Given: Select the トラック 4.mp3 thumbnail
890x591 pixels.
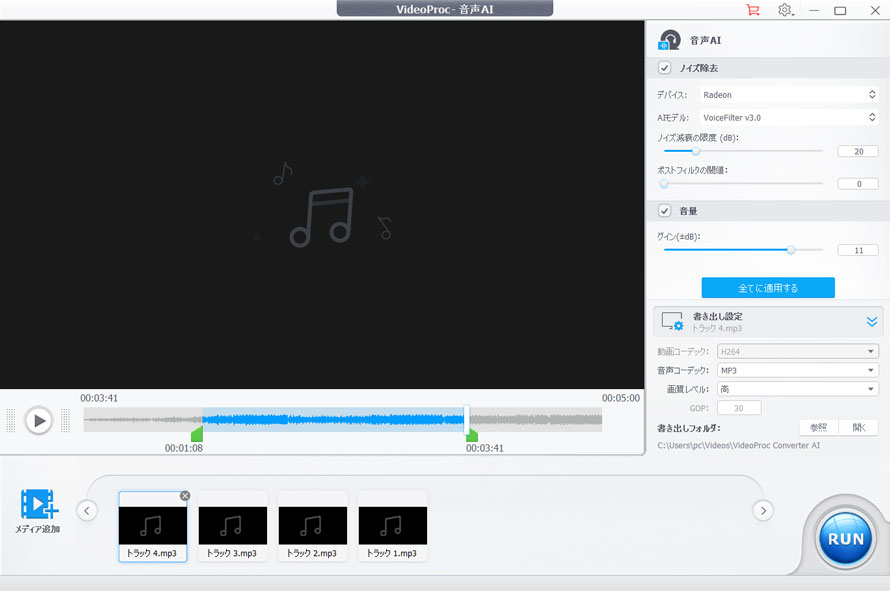Looking at the screenshot, I should point(153,526).
